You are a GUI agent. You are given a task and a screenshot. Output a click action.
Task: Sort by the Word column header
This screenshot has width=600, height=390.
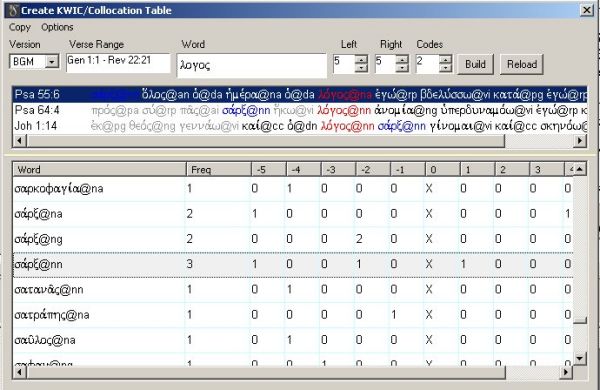99,169
